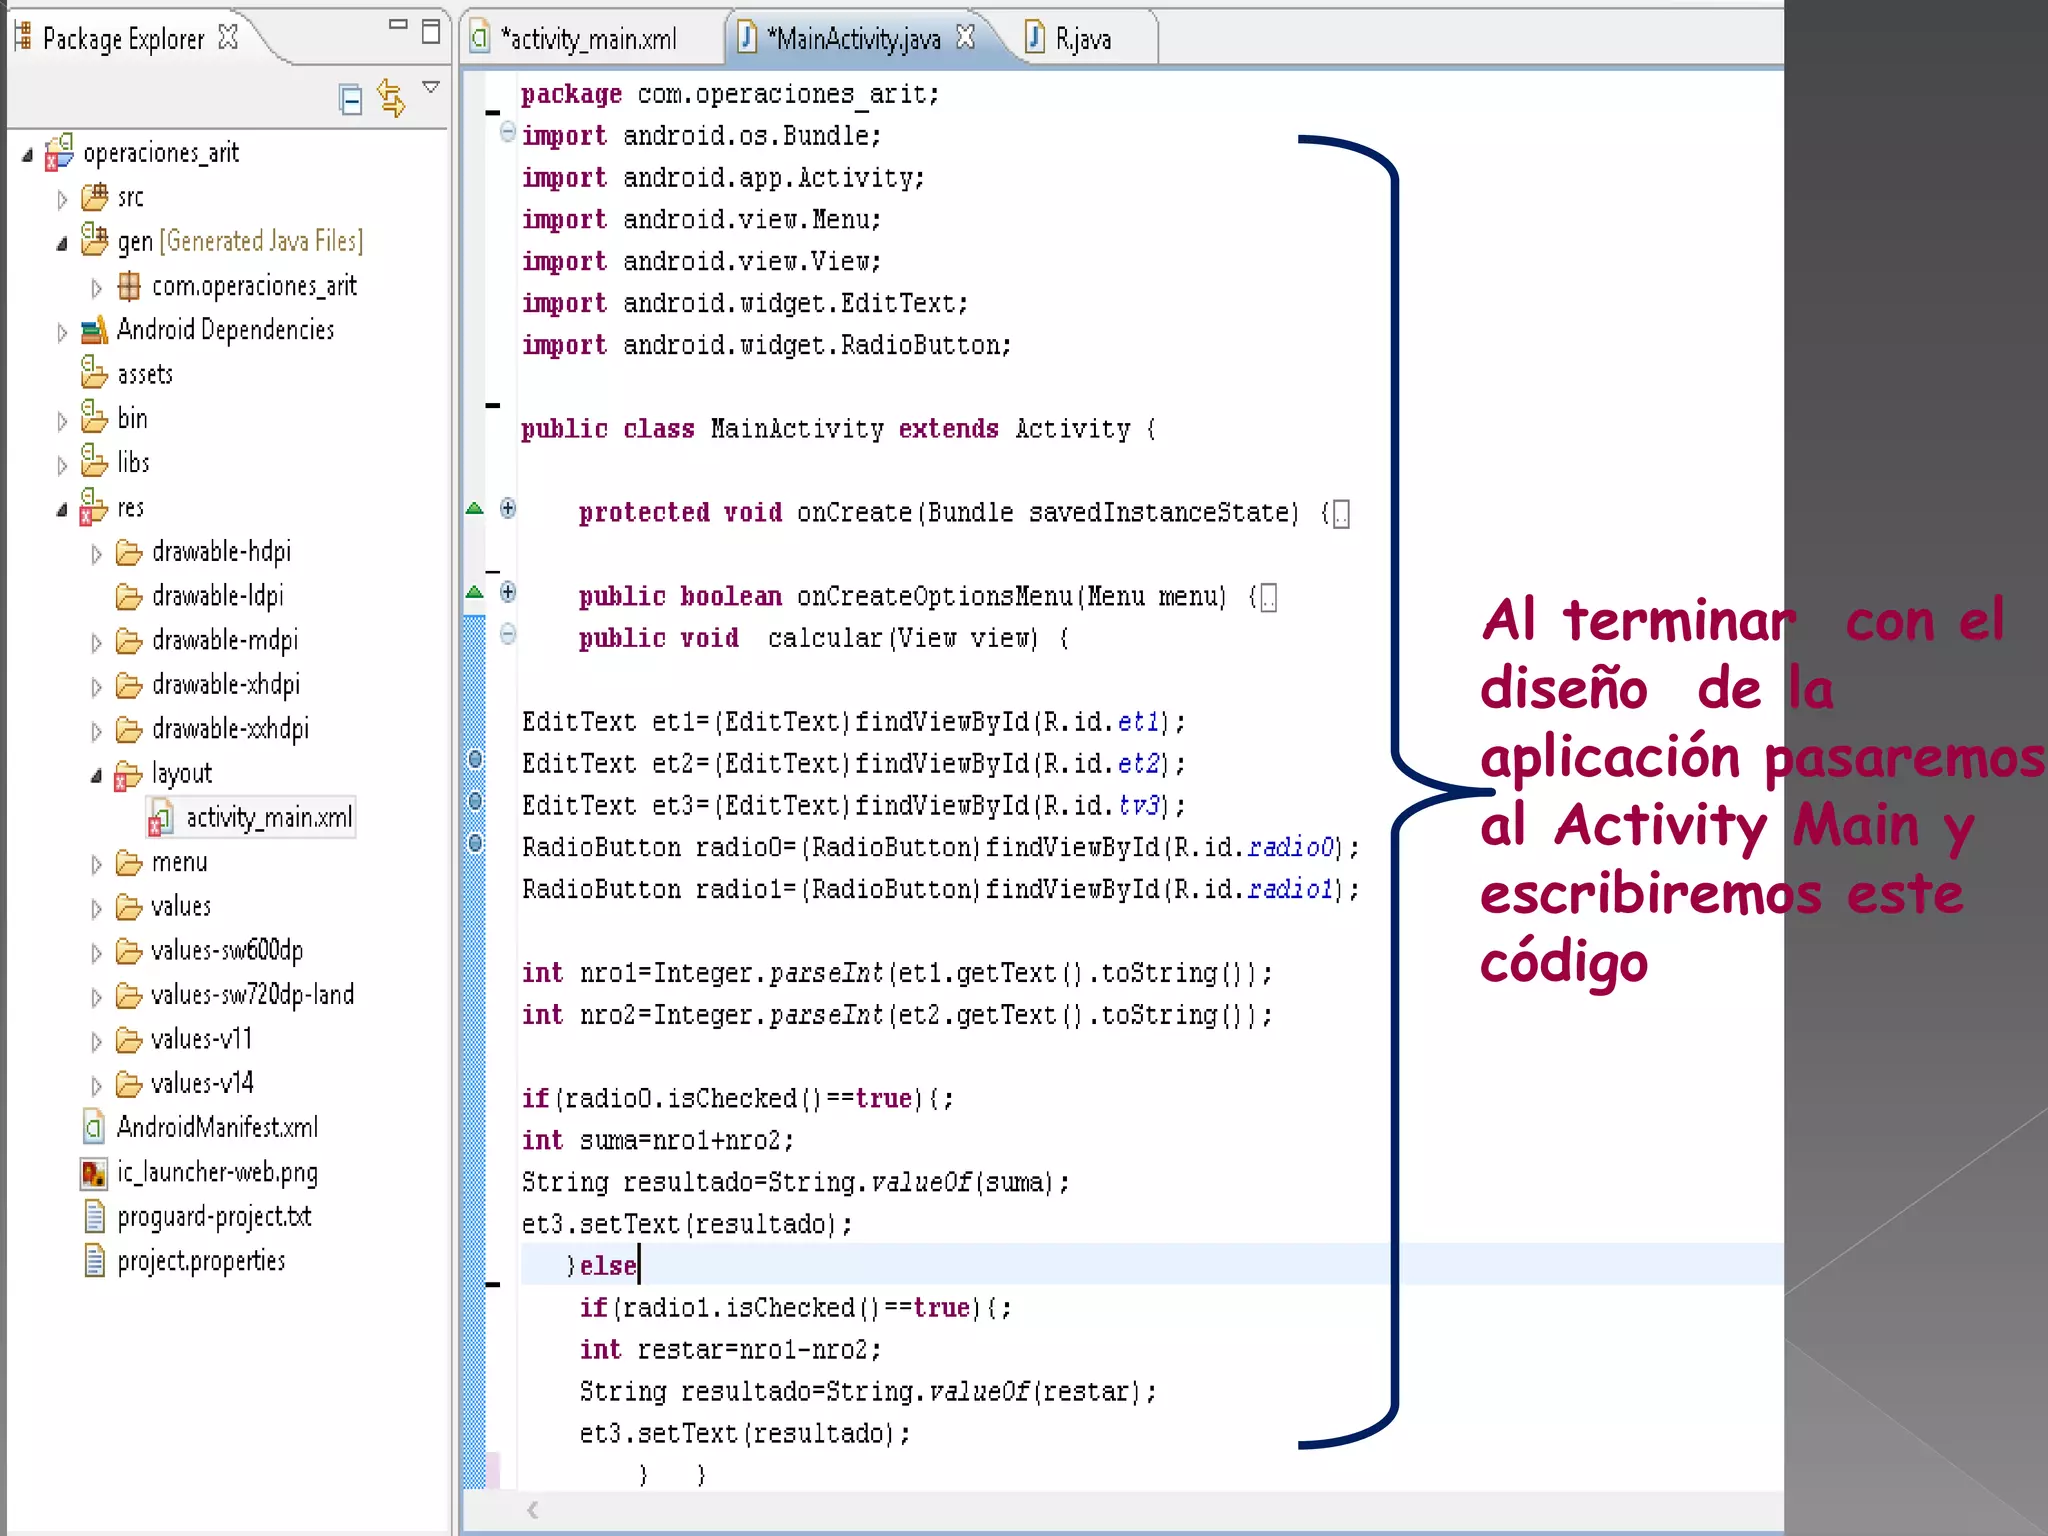Screen dimensions: 2048x1536
Task: Switch to the R.java tab
Action: 1082,39
